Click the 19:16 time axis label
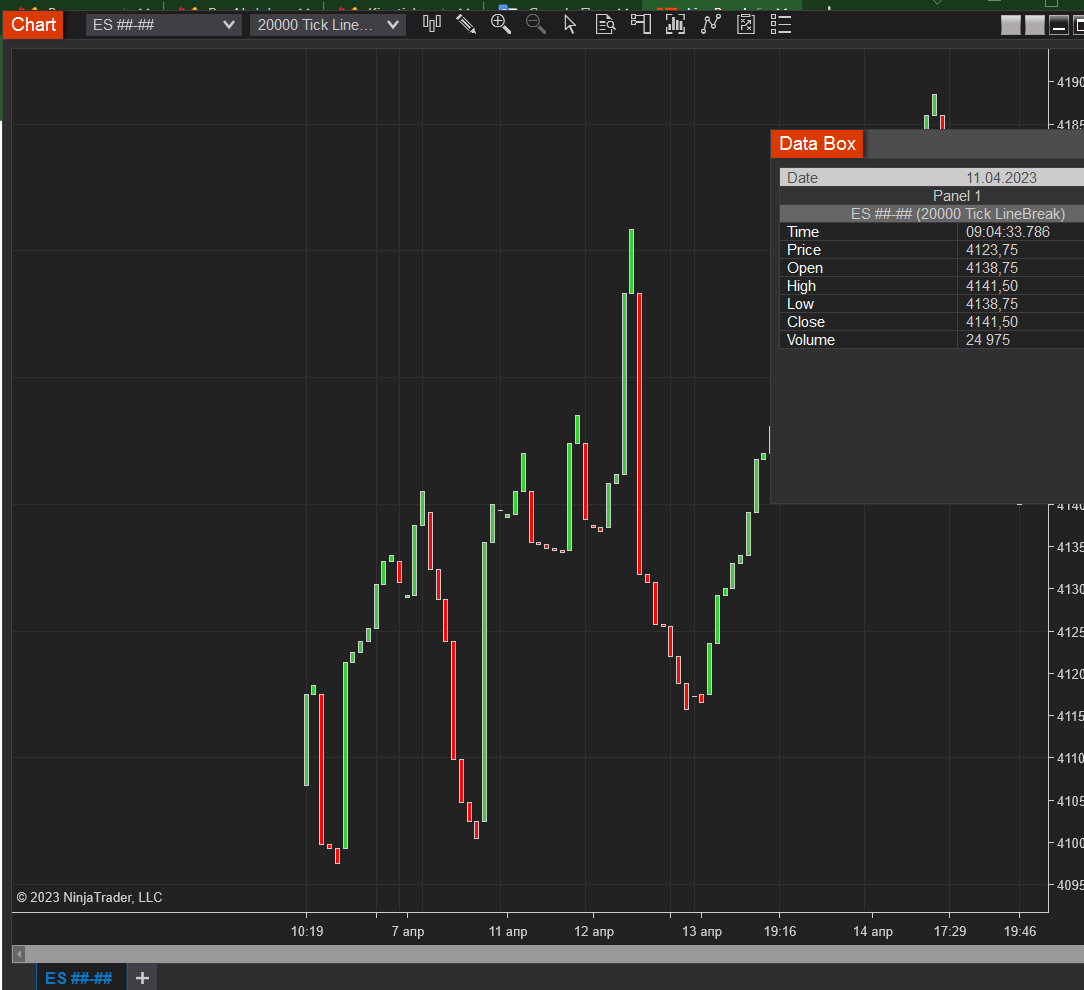1084x990 pixels. [780, 931]
